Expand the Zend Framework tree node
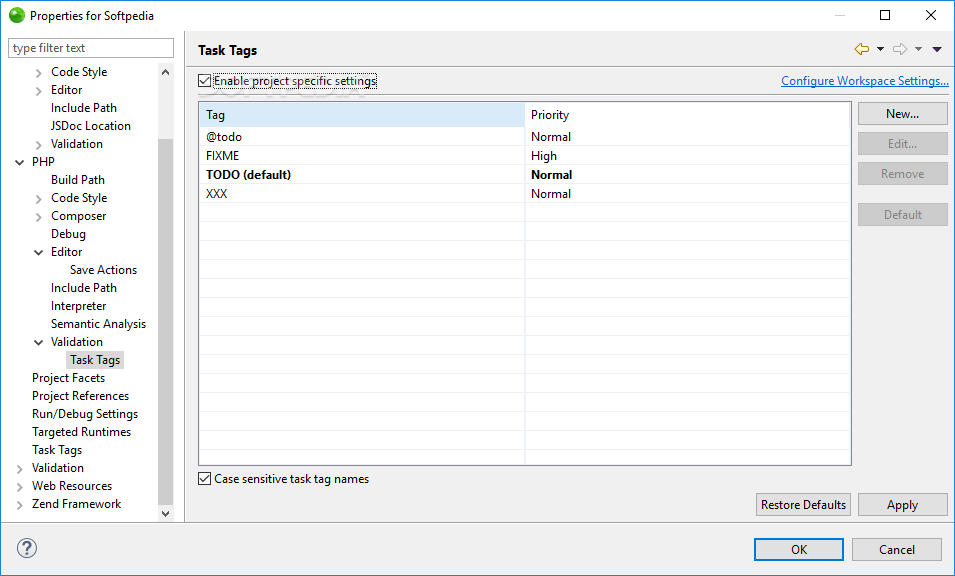The width and height of the screenshot is (955, 576). click(20, 504)
